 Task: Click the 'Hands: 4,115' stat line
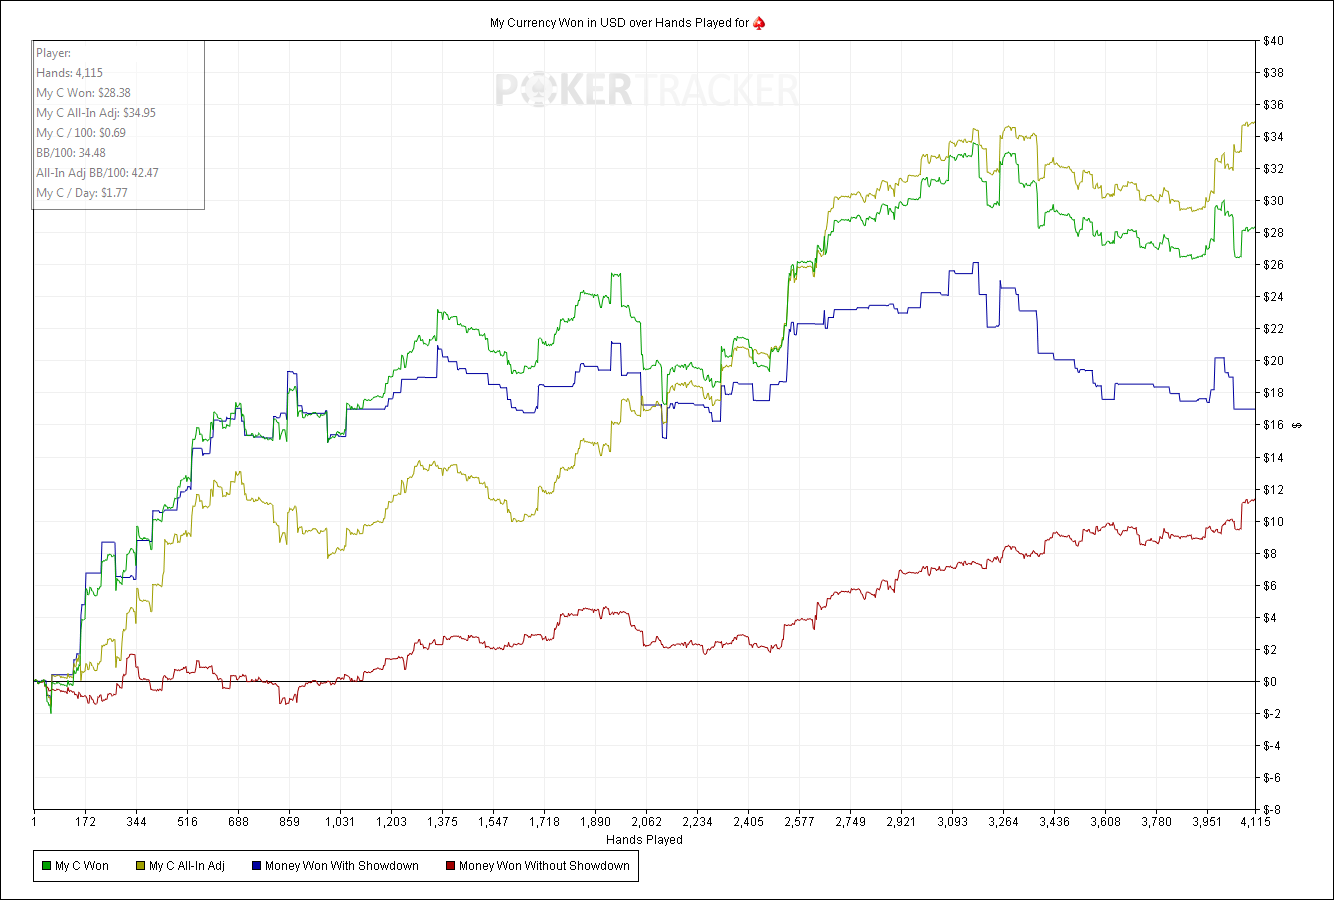coord(70,73)
